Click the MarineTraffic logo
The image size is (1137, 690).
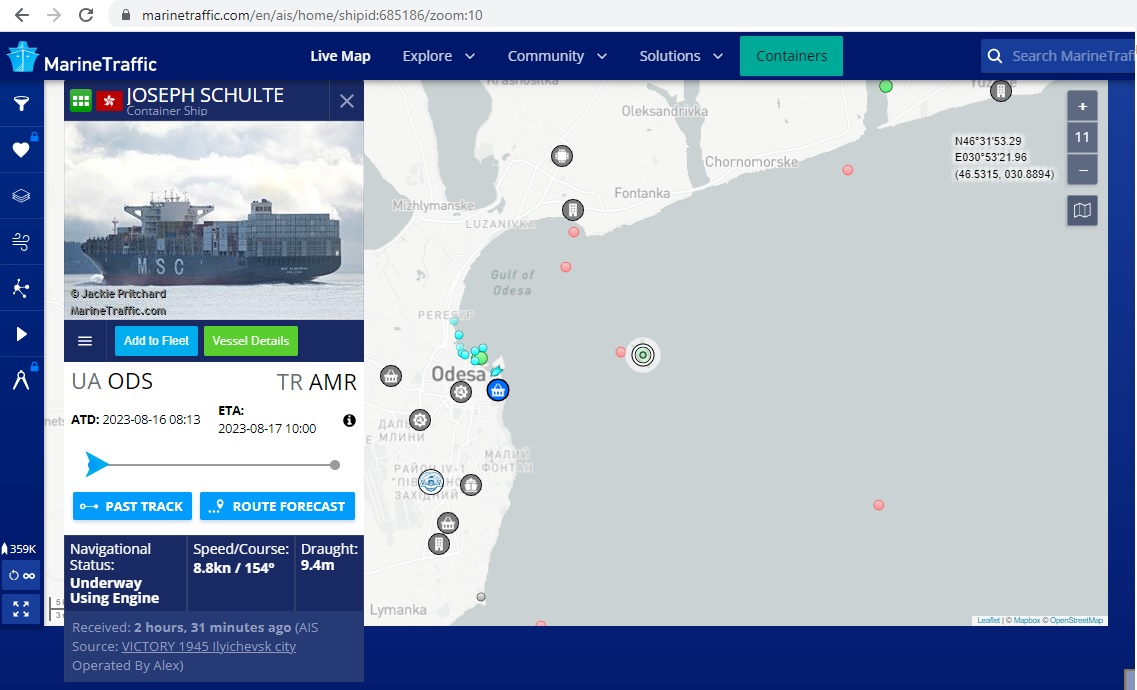82,57
